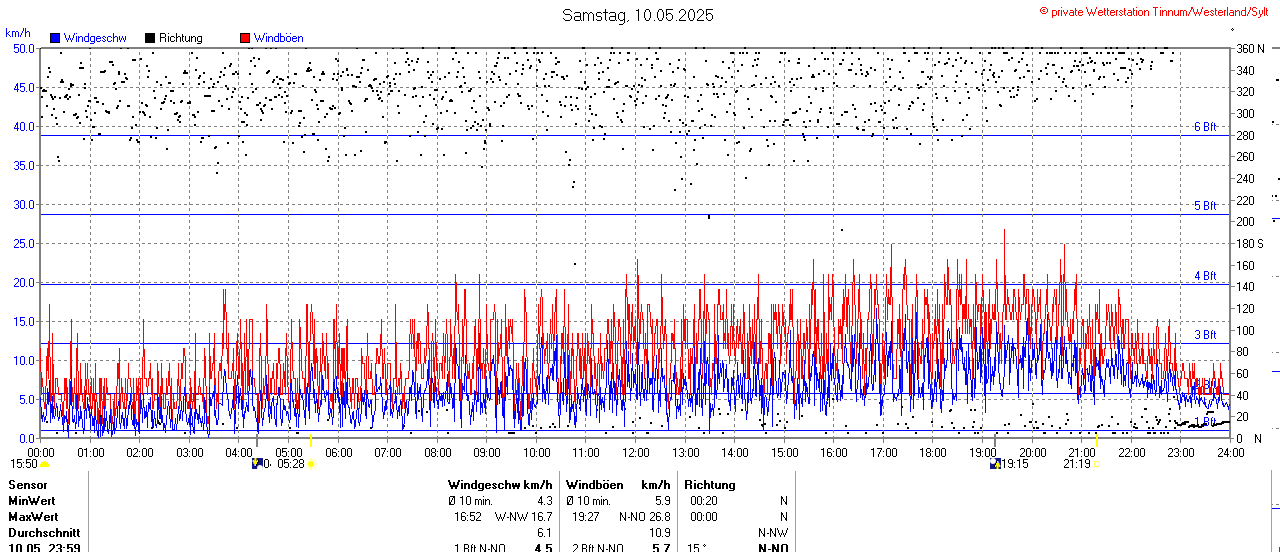Click the Windgeschw km/h column header
This screenshot has width=1280, height=552.
(500, 485)
